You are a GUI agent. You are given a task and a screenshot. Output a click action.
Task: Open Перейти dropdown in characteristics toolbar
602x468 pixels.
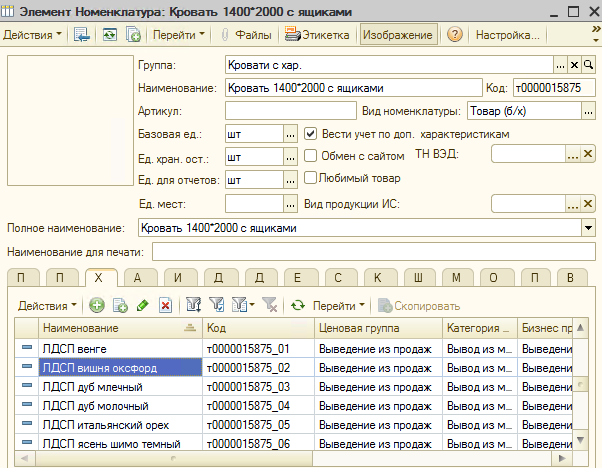point(339,306)
